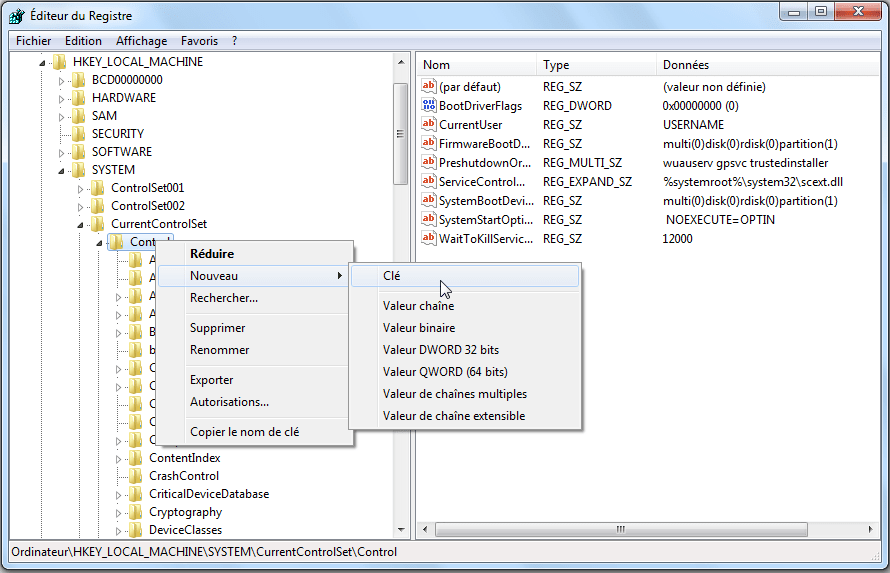Screen dimensions: 890x573
Task: Select Valeur chaîne in the submenu
Action: coord(465,306)
